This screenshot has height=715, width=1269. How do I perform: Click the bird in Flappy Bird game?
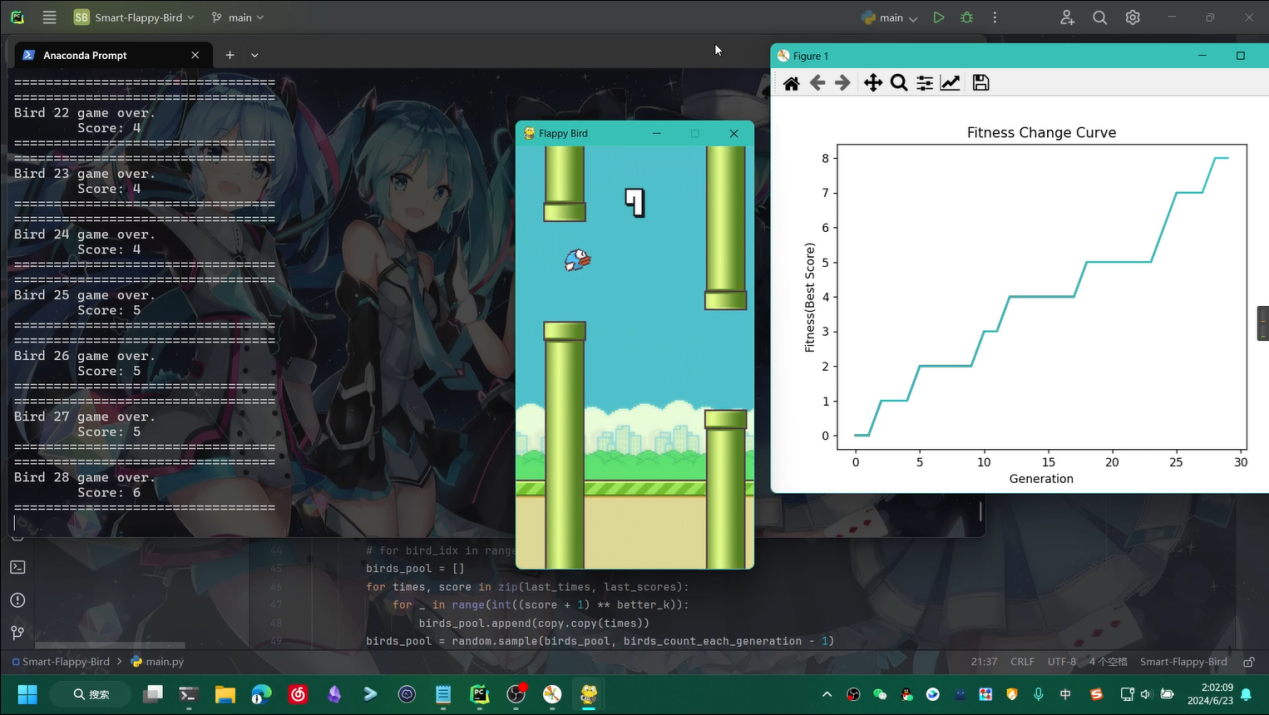click(577, 261)
